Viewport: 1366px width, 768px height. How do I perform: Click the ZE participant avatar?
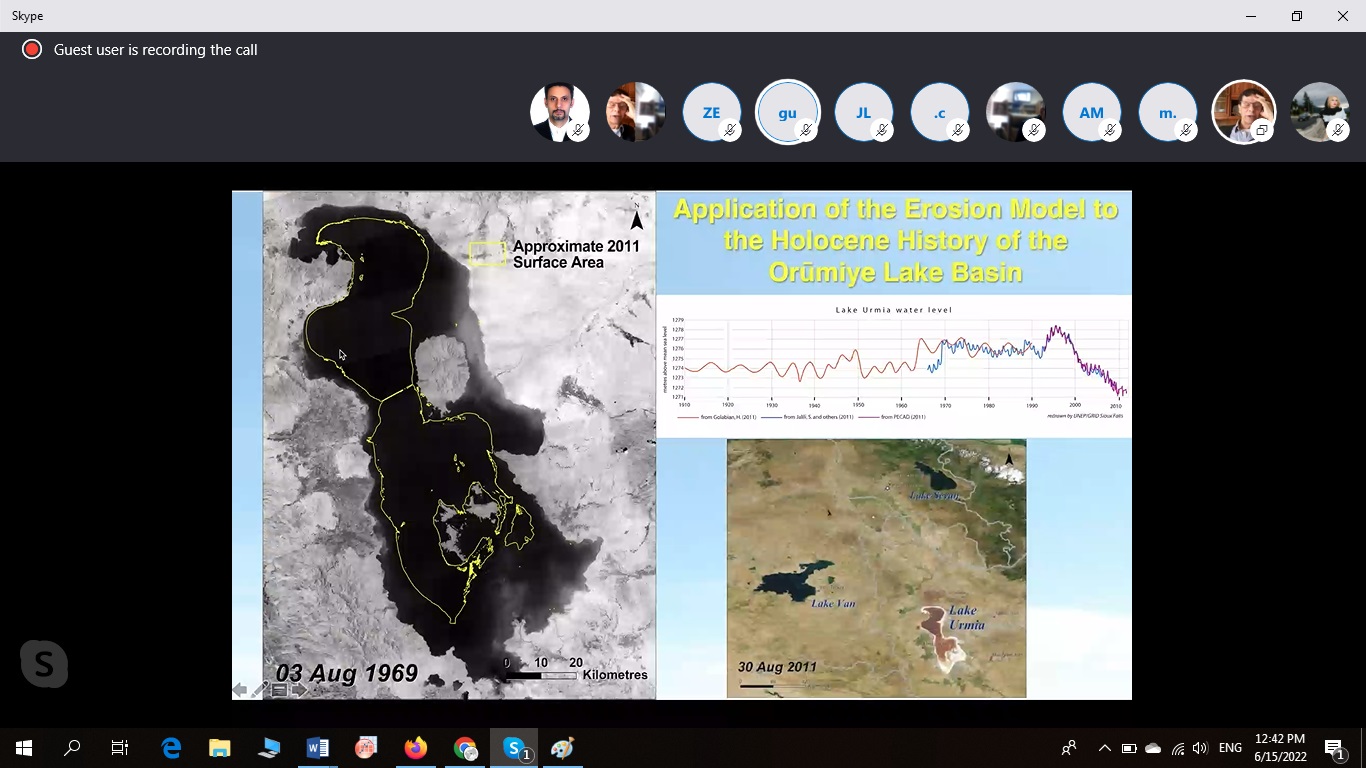tap(711, 112)
